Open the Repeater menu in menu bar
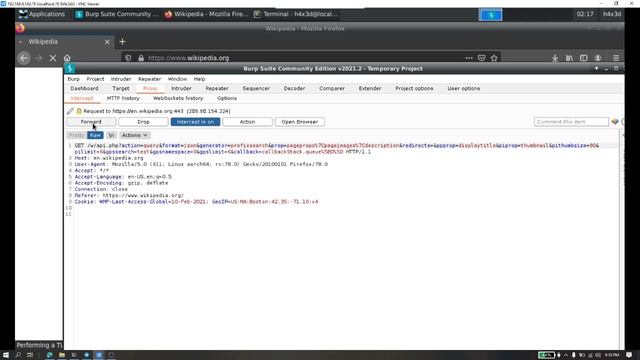 [149, 79]
